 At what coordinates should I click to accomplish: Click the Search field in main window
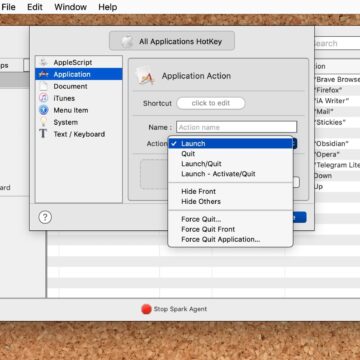[x=336, y=43]
